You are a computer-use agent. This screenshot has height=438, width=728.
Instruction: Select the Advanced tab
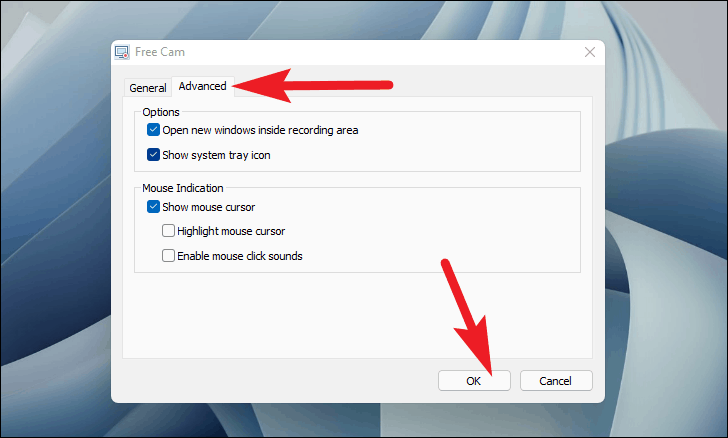[x=202, y=86]
